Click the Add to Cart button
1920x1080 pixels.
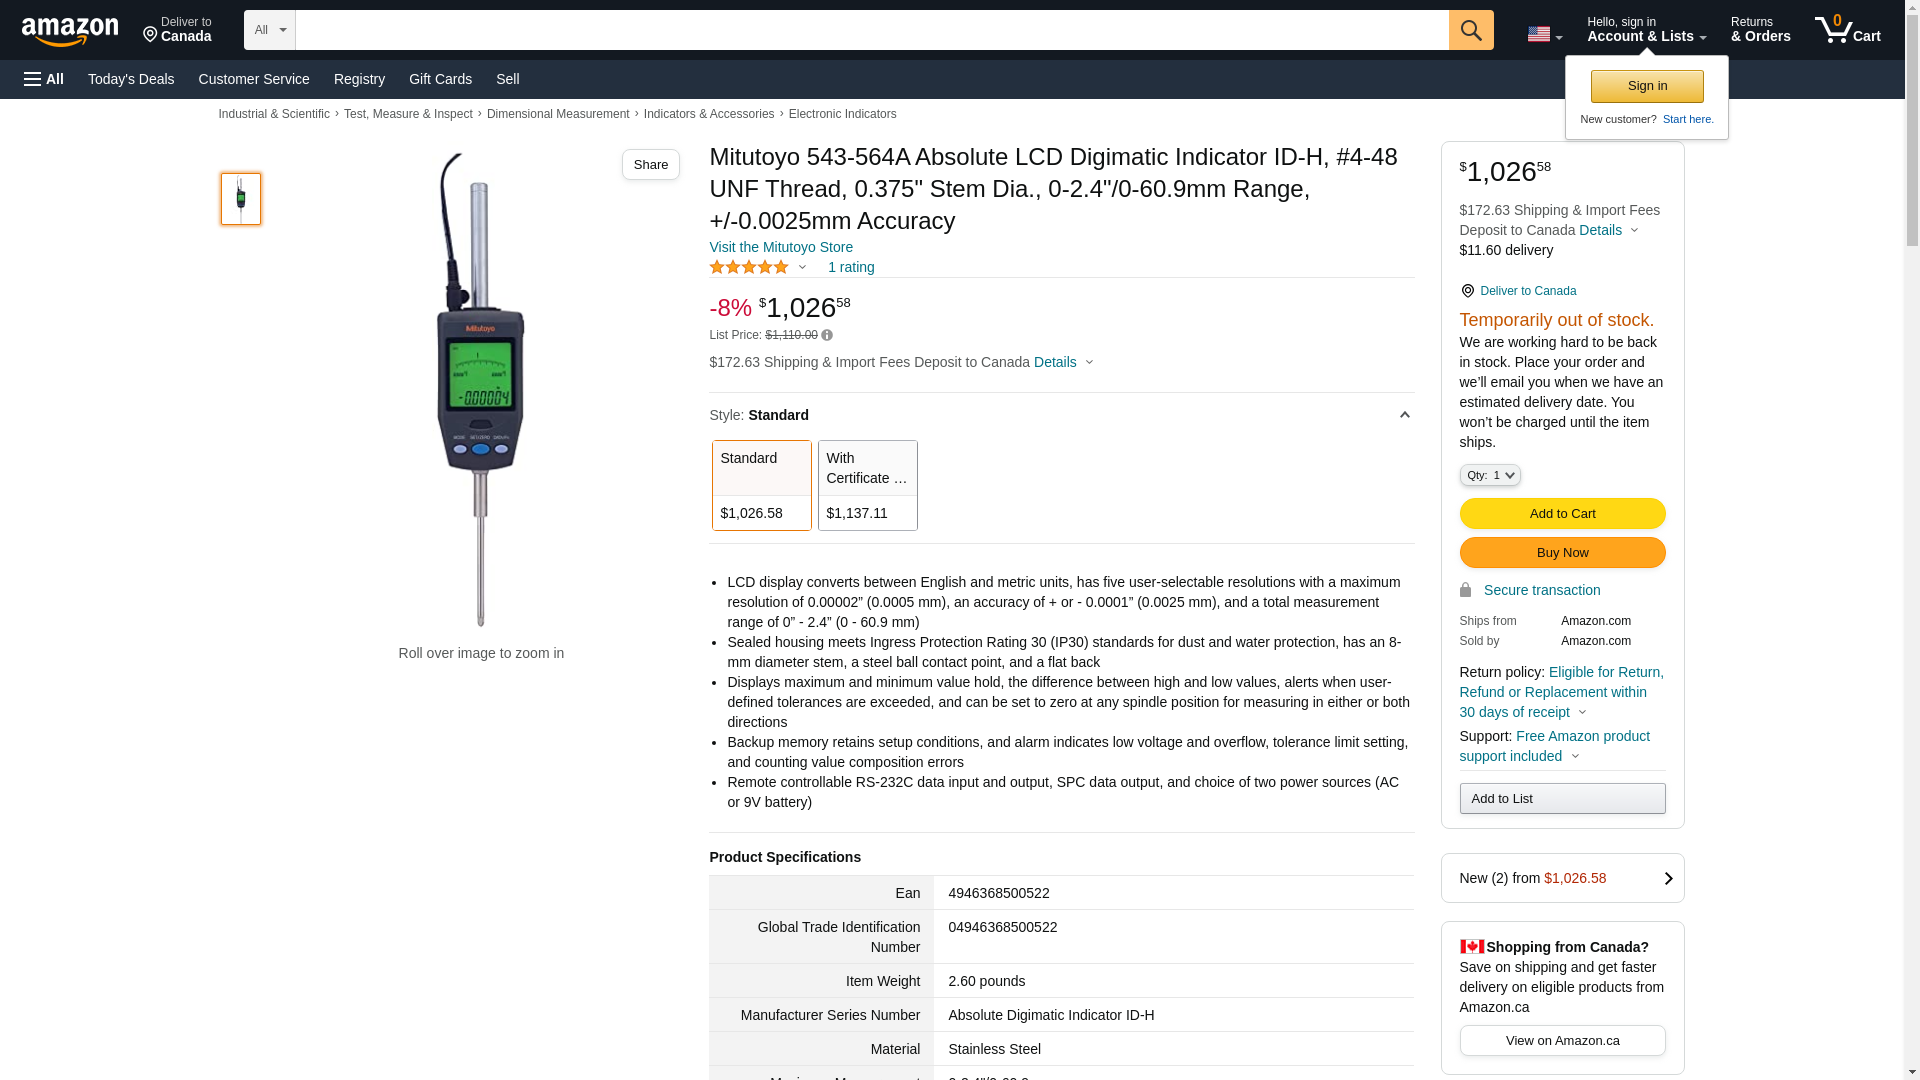pyautogui.click(x=1561, y=514)
